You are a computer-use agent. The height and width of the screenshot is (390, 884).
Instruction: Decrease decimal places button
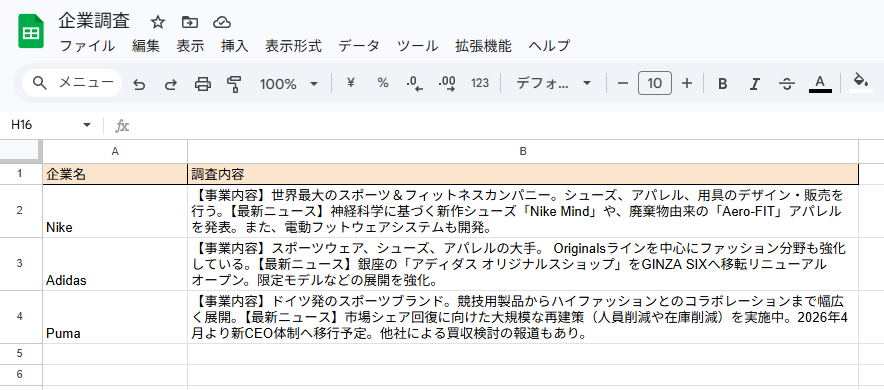coord(414,84)
